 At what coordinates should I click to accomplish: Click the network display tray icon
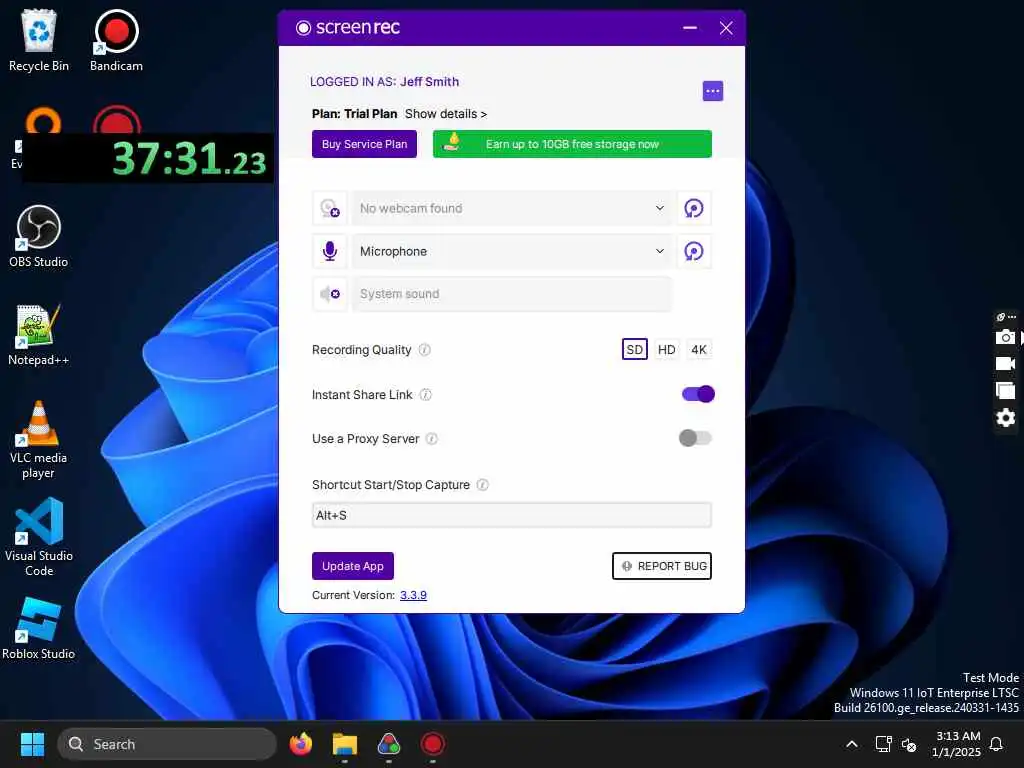883,744
